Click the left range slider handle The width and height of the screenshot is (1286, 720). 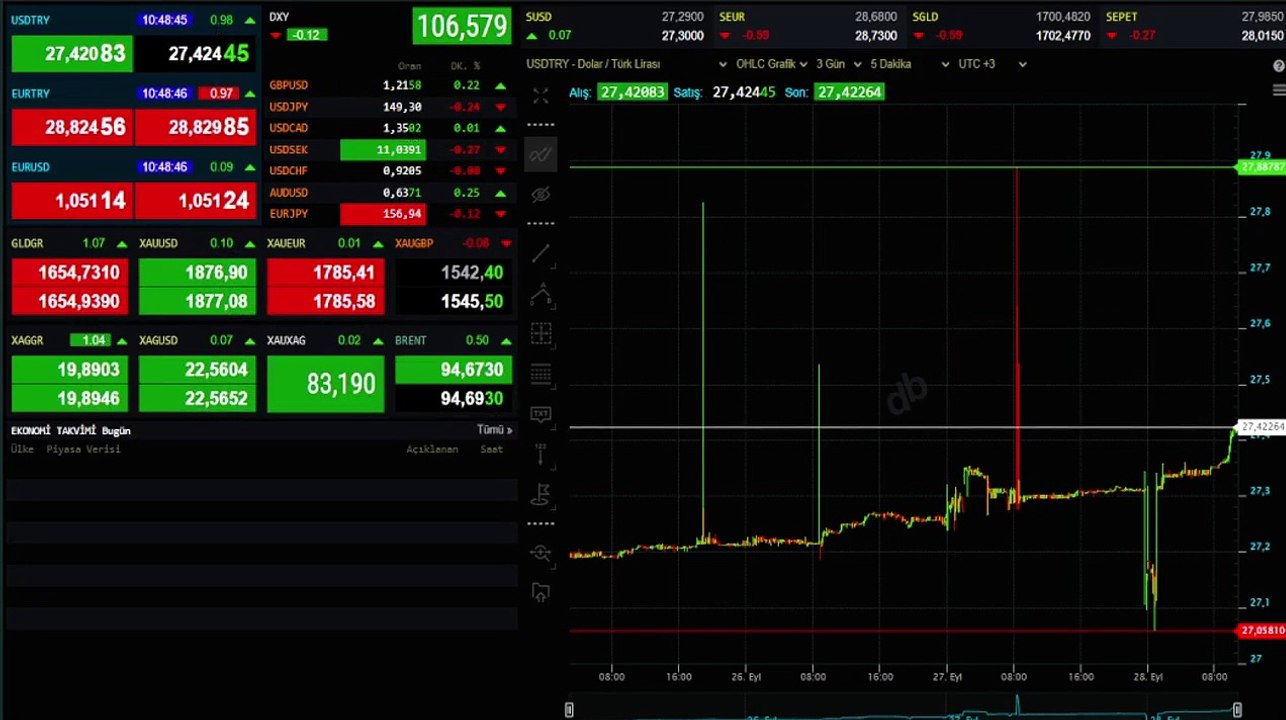tap(570, 710)
